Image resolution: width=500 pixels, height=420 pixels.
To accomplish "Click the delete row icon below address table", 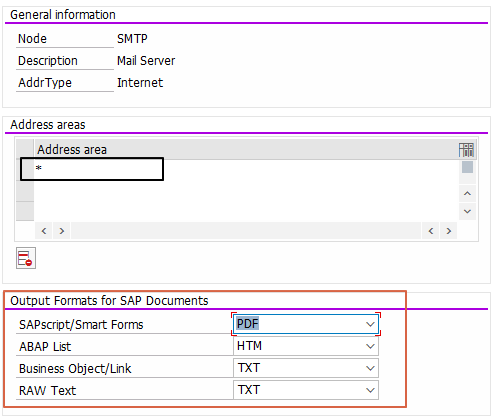I will click(26, 258).
